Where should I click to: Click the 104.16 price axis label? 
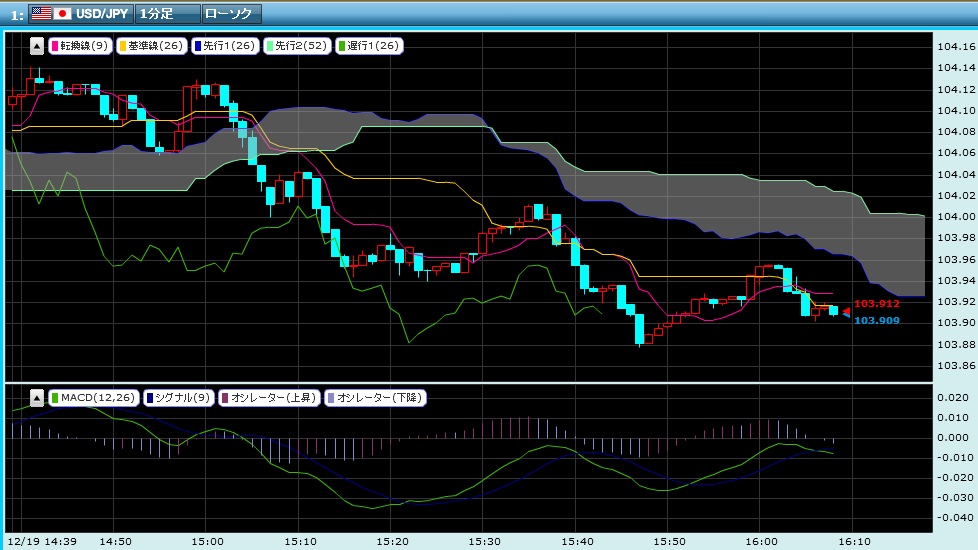pyautogui.click(x=956, y=47)
